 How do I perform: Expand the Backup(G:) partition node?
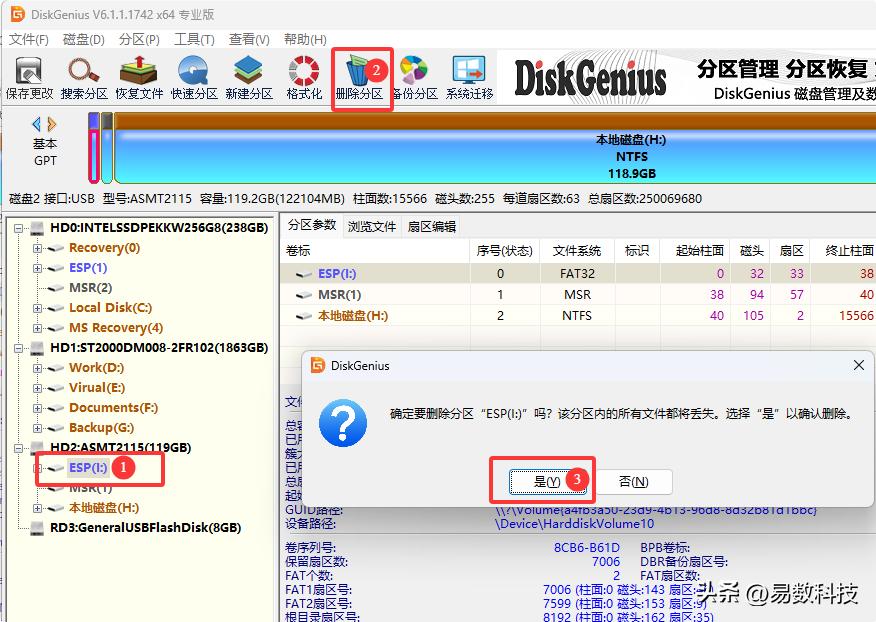point(37,428)
